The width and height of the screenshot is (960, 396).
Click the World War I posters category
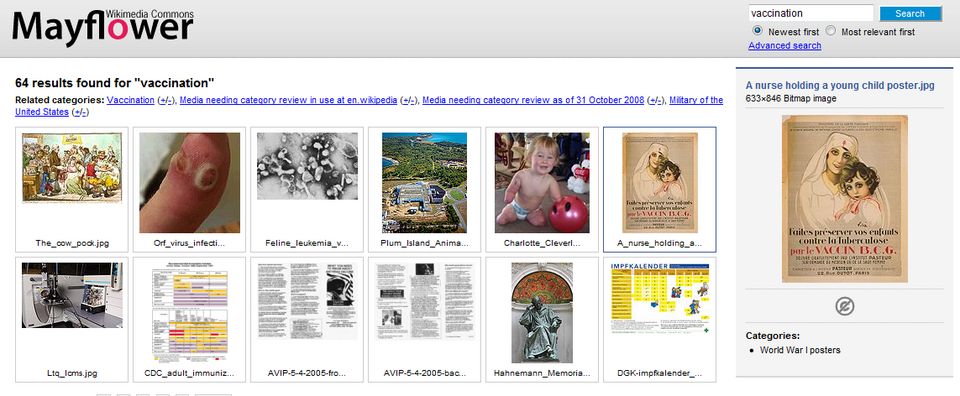tap(800, 350)
